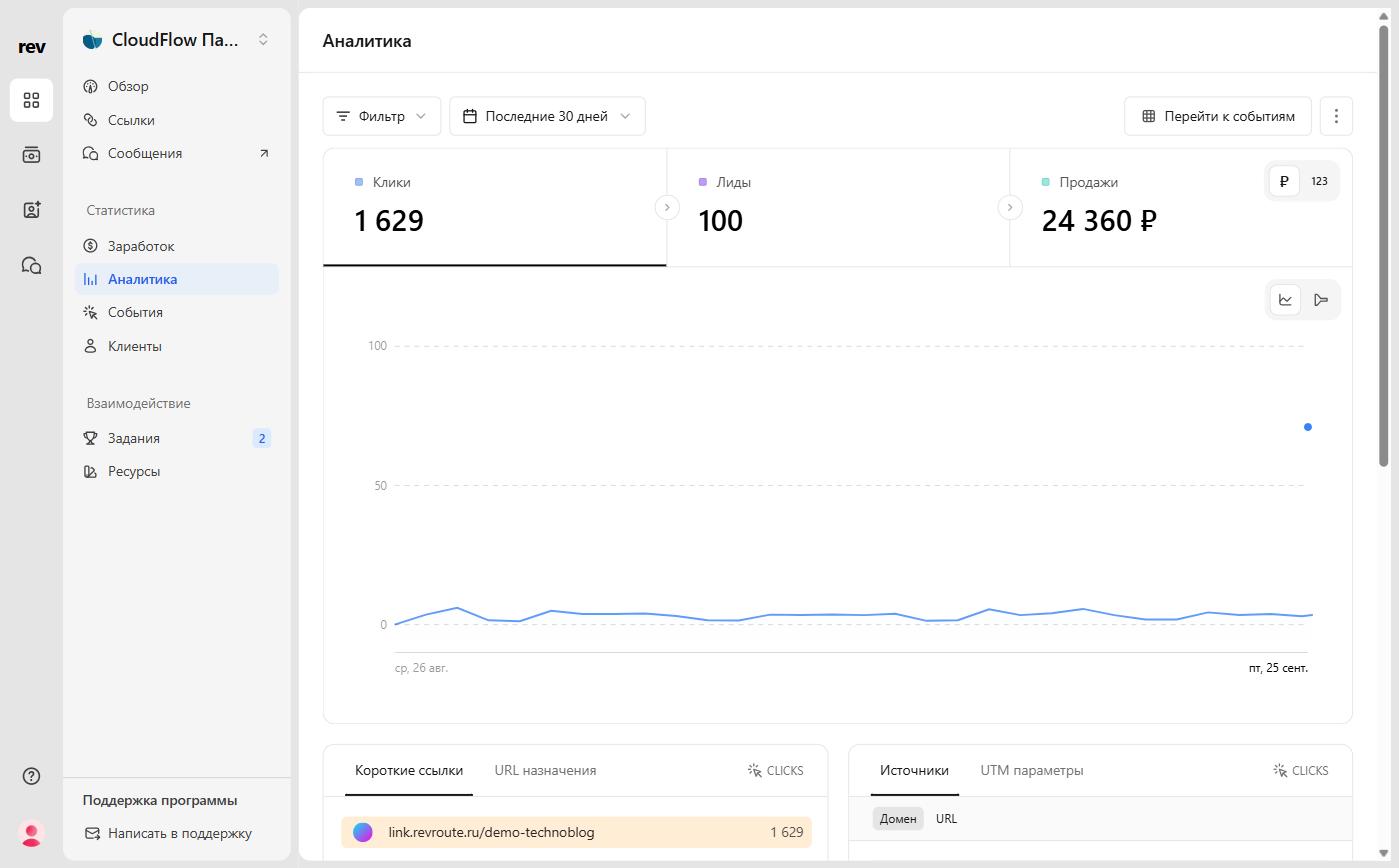Viewport: 1399px width, 868px height.
Task: Select the Лиды metric tab
Action: click(838, 207)
